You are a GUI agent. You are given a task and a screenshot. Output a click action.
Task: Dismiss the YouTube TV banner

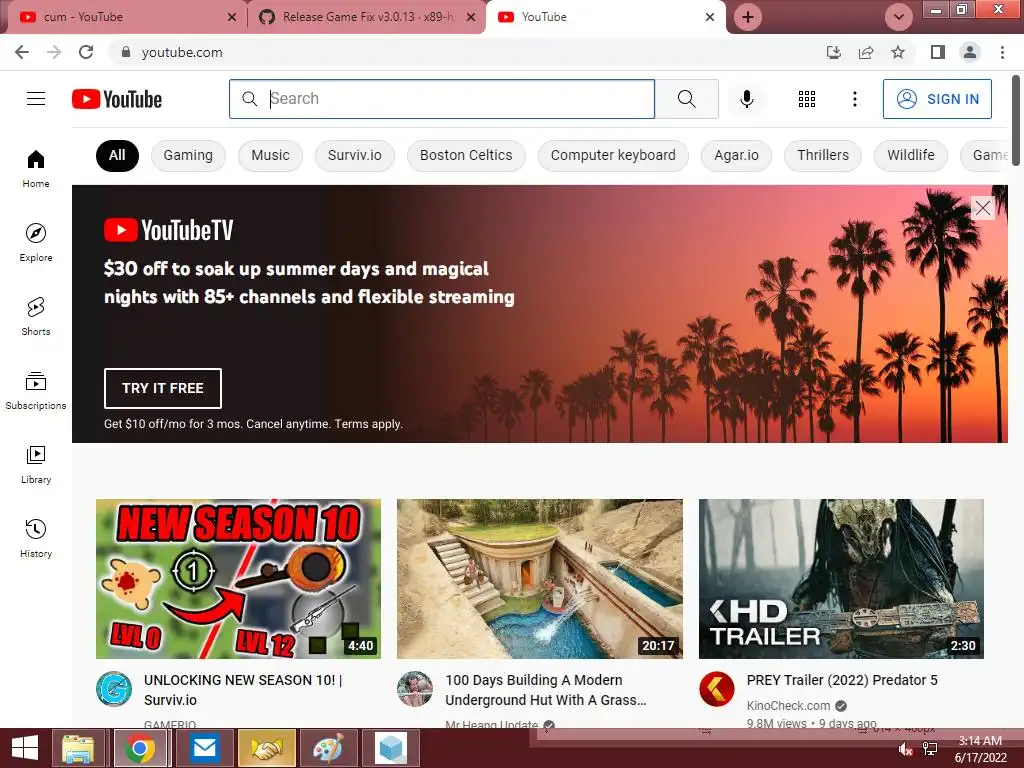pos(982,208)
